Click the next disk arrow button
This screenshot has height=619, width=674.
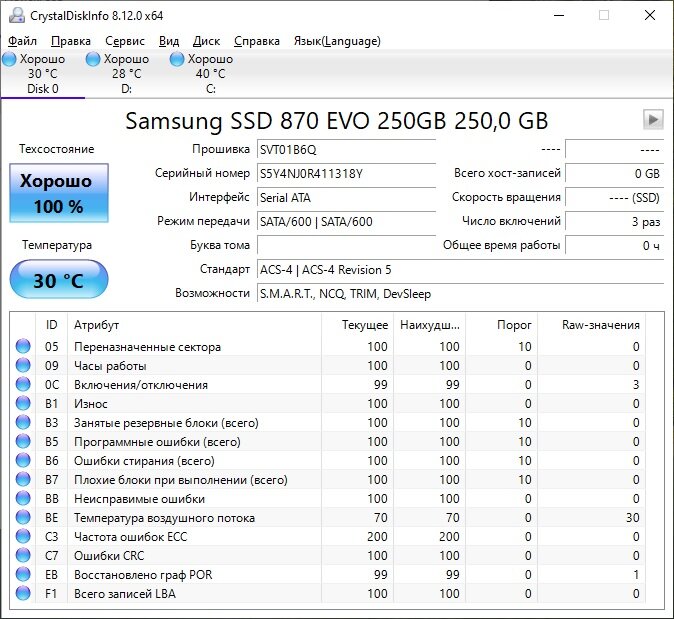[653, 119]
